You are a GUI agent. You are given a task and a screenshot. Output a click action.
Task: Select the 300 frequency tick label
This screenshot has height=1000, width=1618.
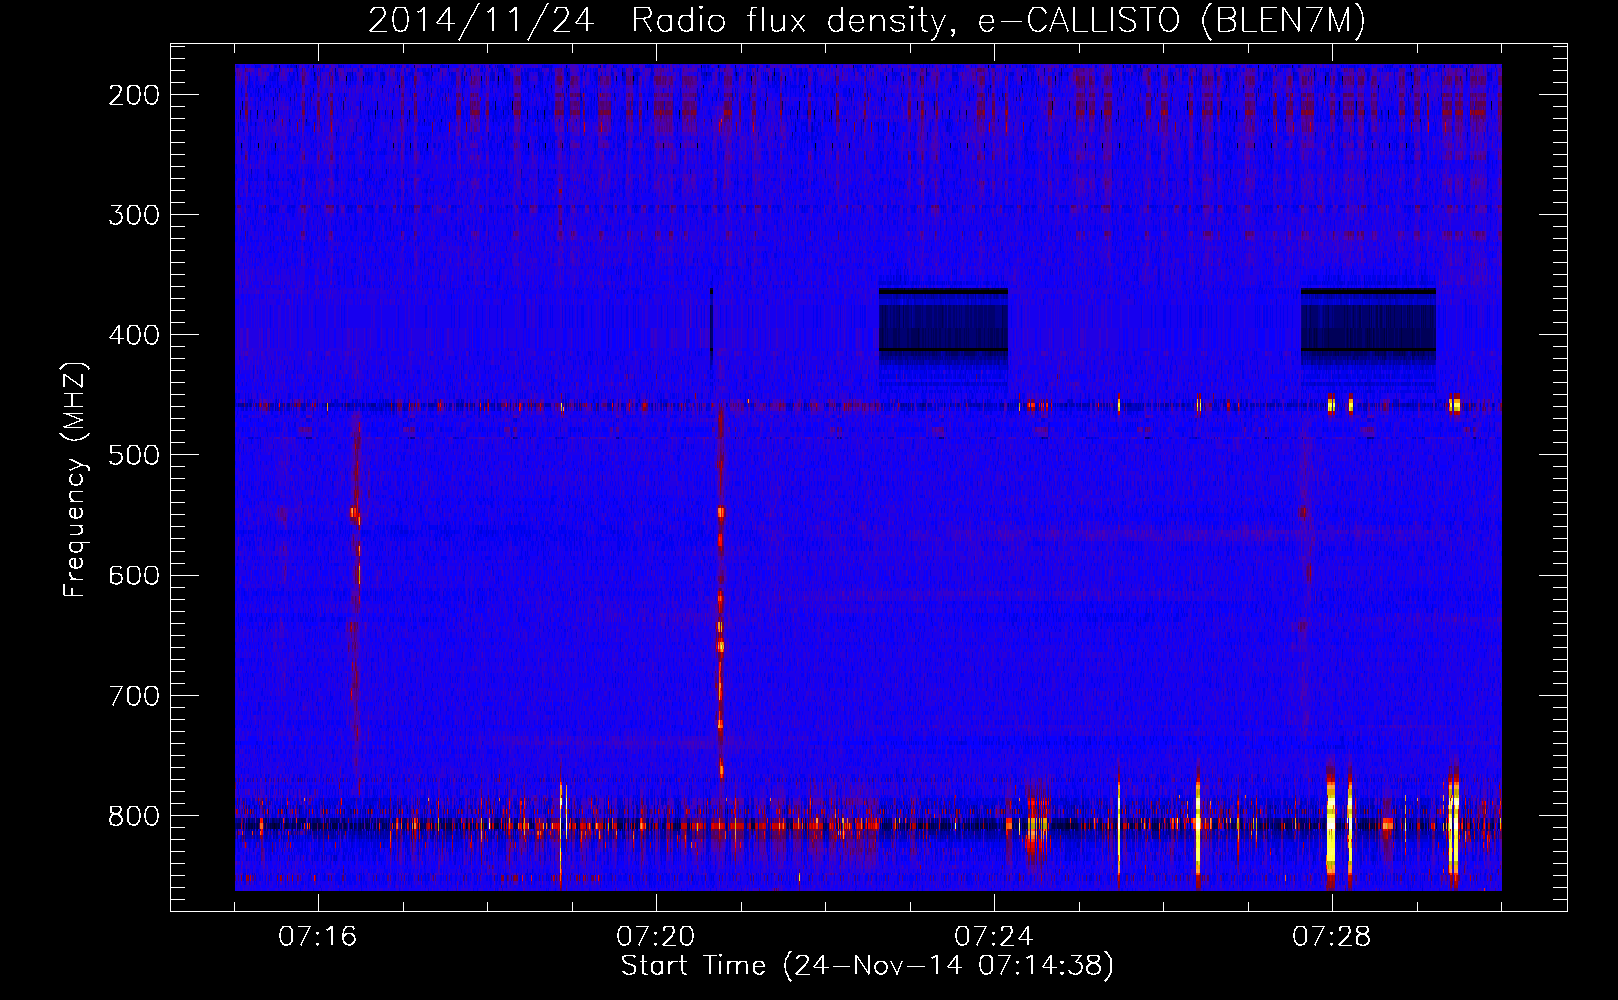tap(133, 215)
